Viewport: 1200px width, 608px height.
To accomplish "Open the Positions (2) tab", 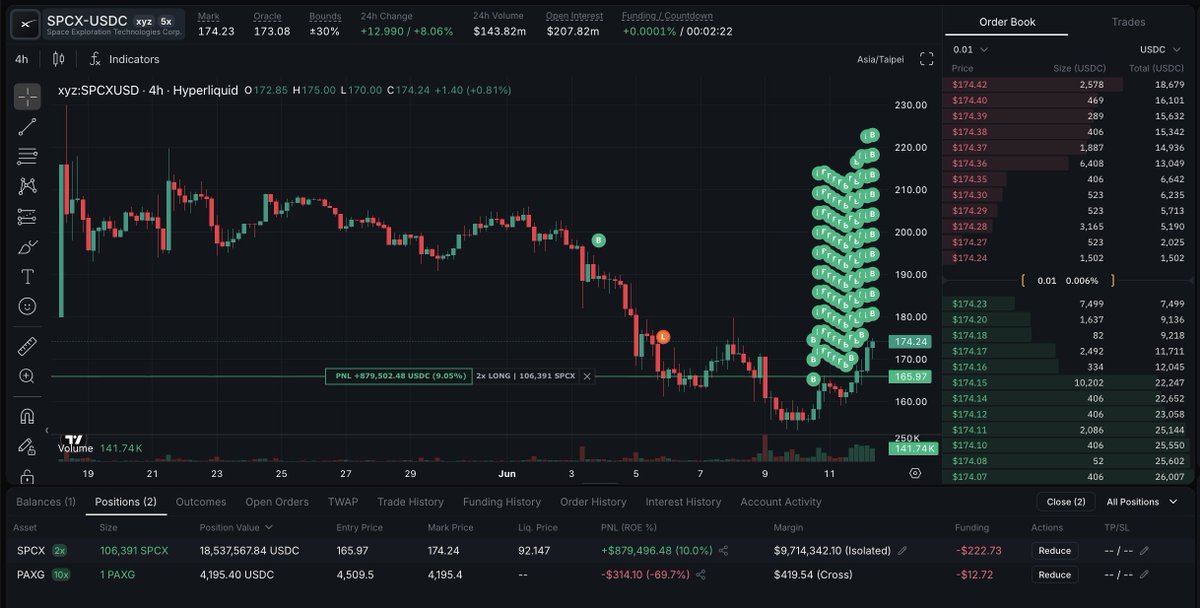I will tap(125, 502).
